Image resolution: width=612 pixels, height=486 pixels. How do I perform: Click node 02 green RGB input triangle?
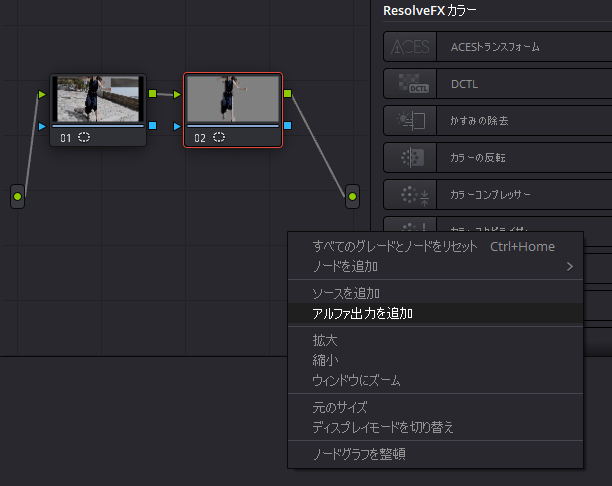[177, 94]
